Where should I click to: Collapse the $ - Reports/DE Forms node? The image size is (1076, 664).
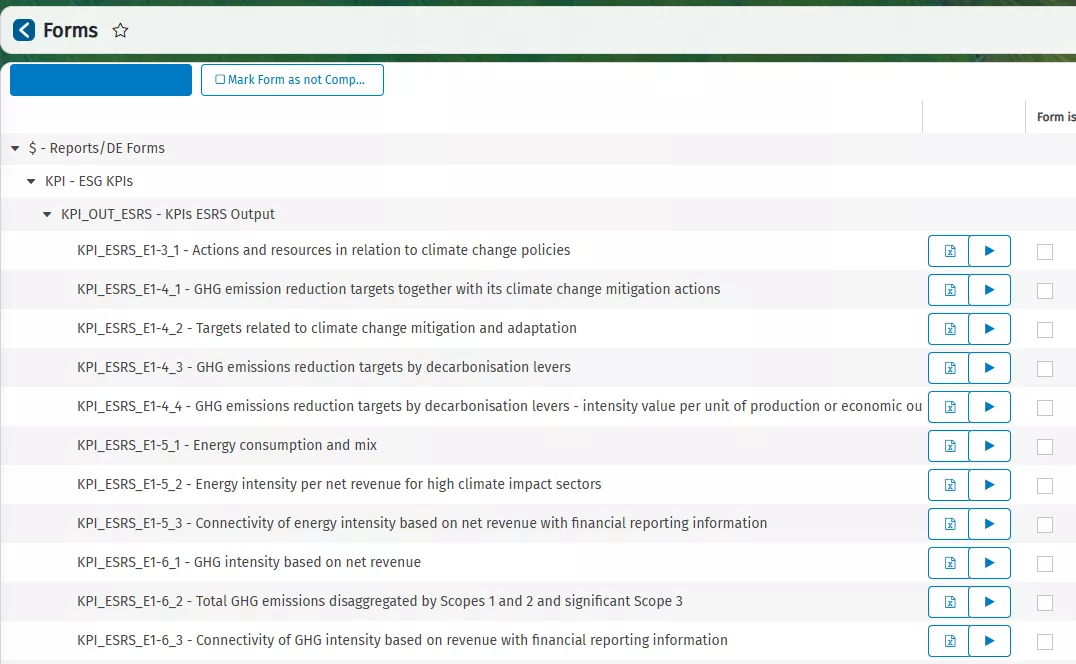click(15, 149)
